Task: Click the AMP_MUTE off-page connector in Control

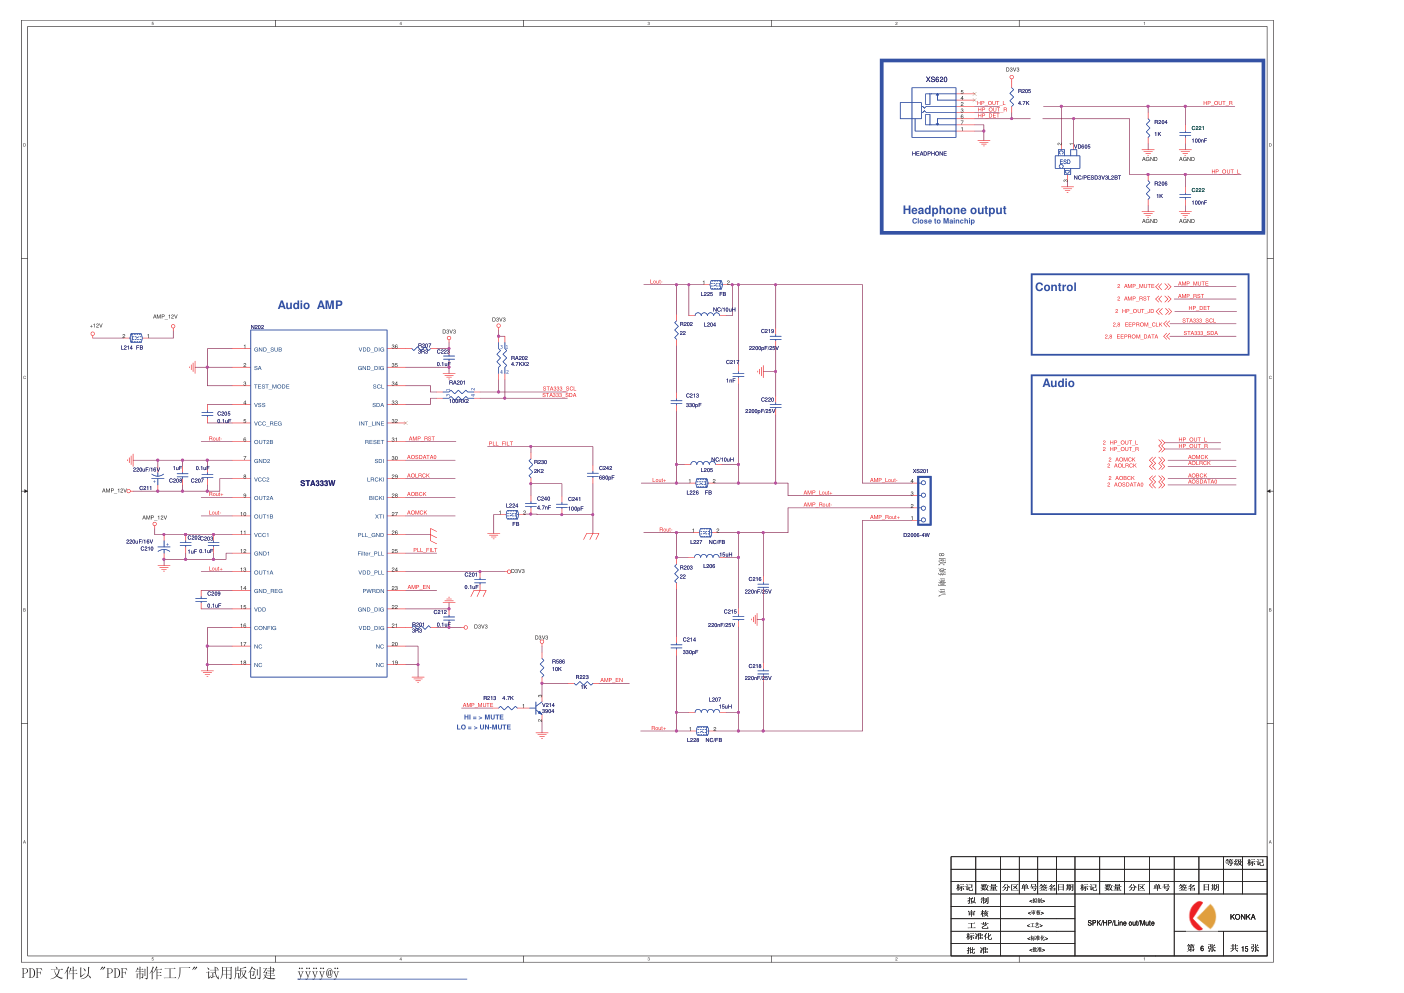Action: click(1163, 286)
